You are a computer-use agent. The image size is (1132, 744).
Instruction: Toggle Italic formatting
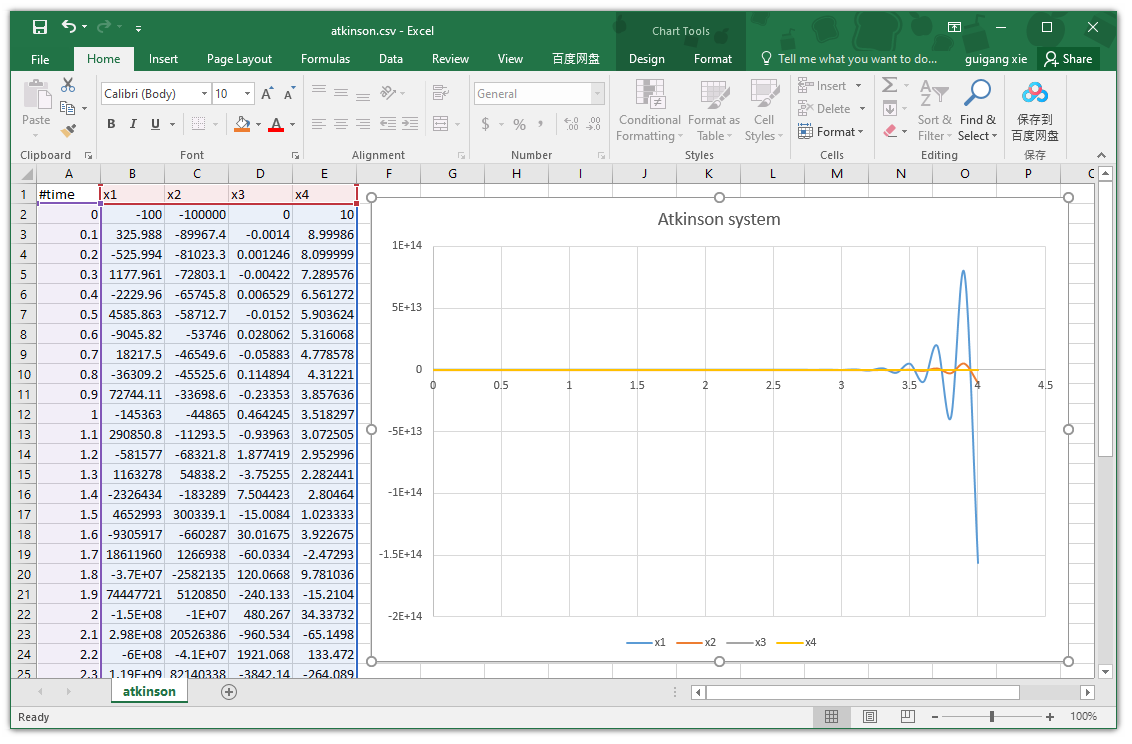click(x=133, y=124)
